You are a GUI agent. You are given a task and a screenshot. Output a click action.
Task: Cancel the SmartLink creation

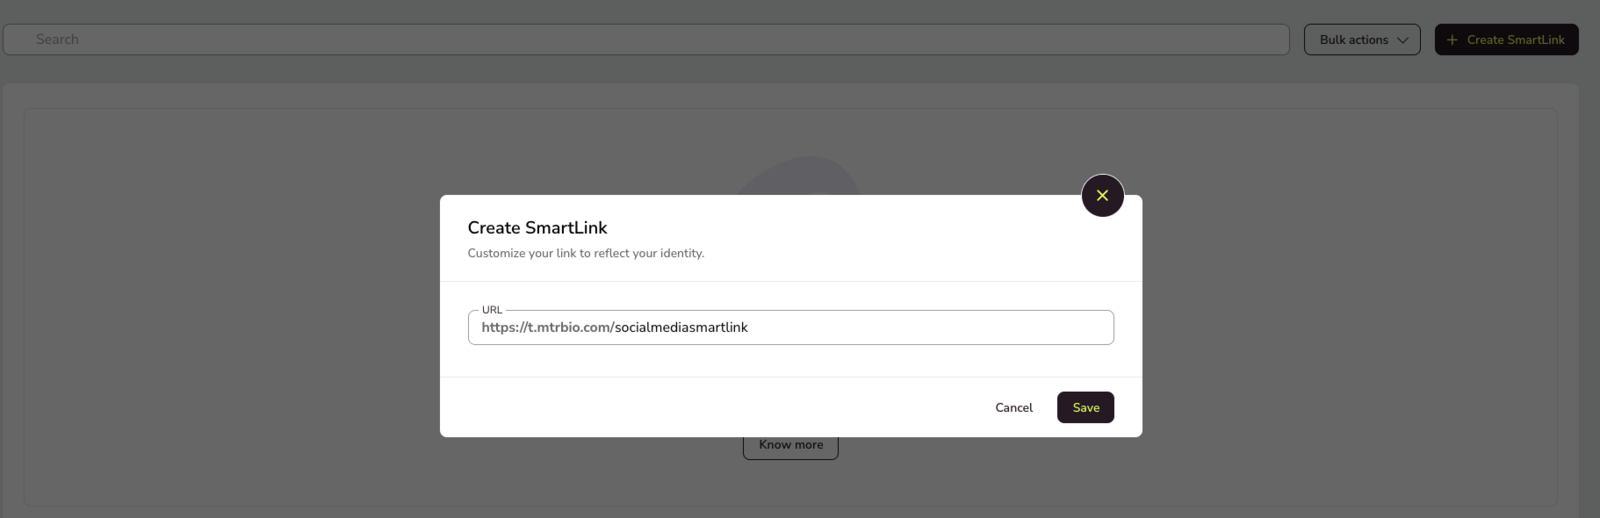coord(1013,408)
